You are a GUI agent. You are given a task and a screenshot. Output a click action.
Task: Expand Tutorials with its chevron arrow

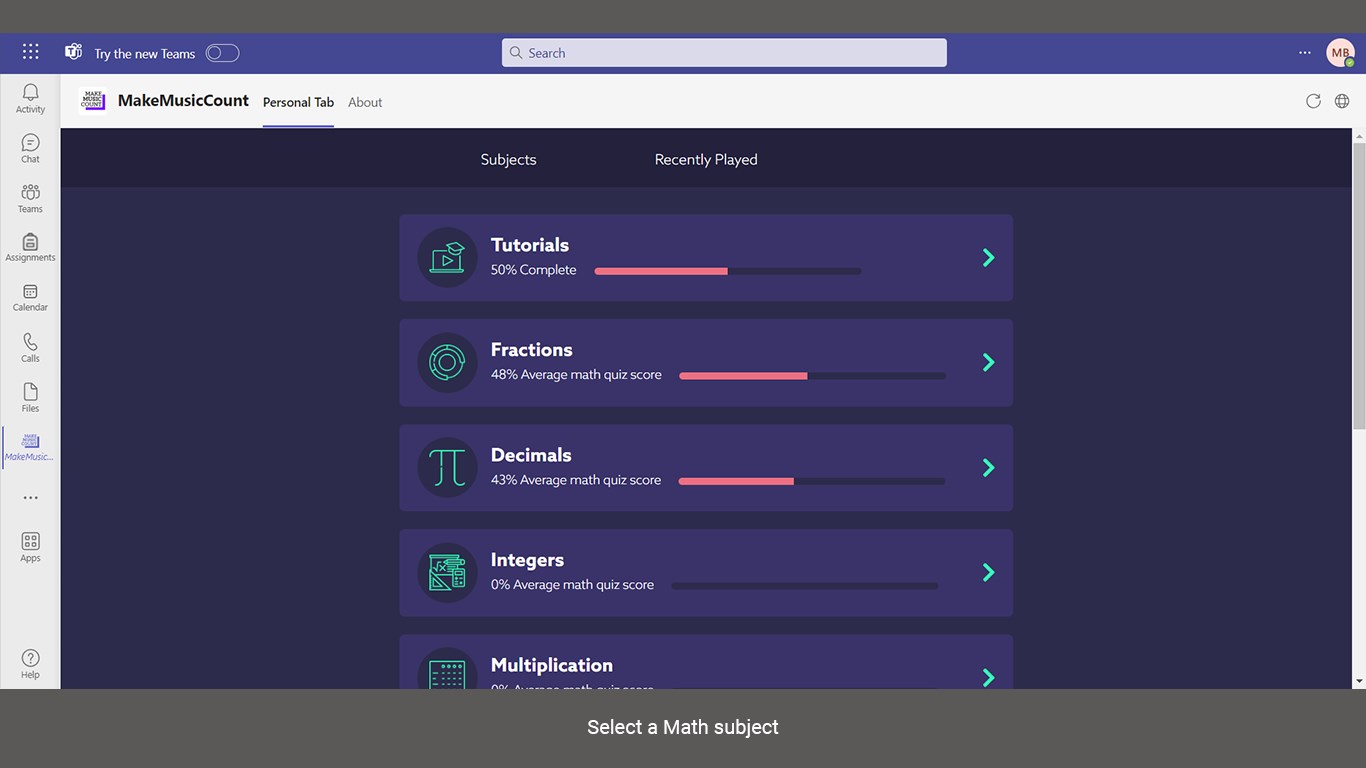[x=988, y=257]
